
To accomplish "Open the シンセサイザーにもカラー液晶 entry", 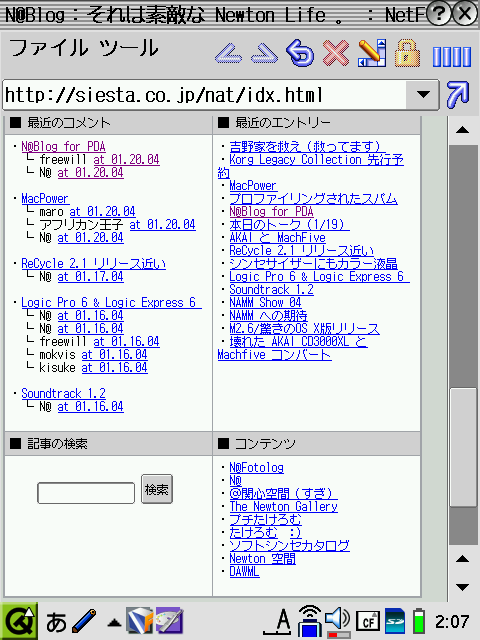I will (x=313, y=264).
